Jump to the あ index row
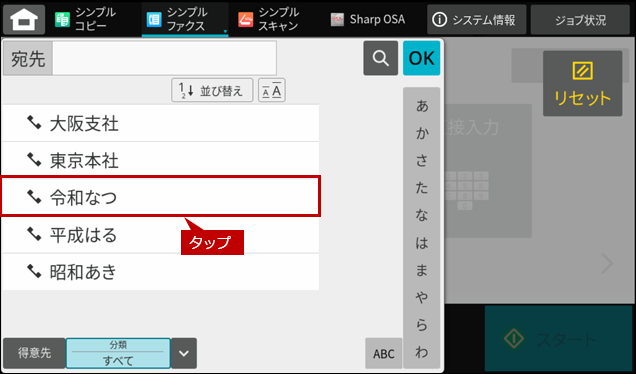 coord(421,106)
